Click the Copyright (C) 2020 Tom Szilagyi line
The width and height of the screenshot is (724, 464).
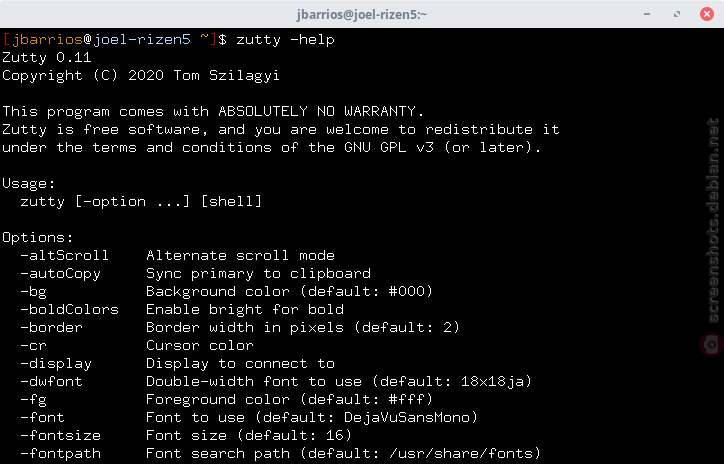coord(141,76)
